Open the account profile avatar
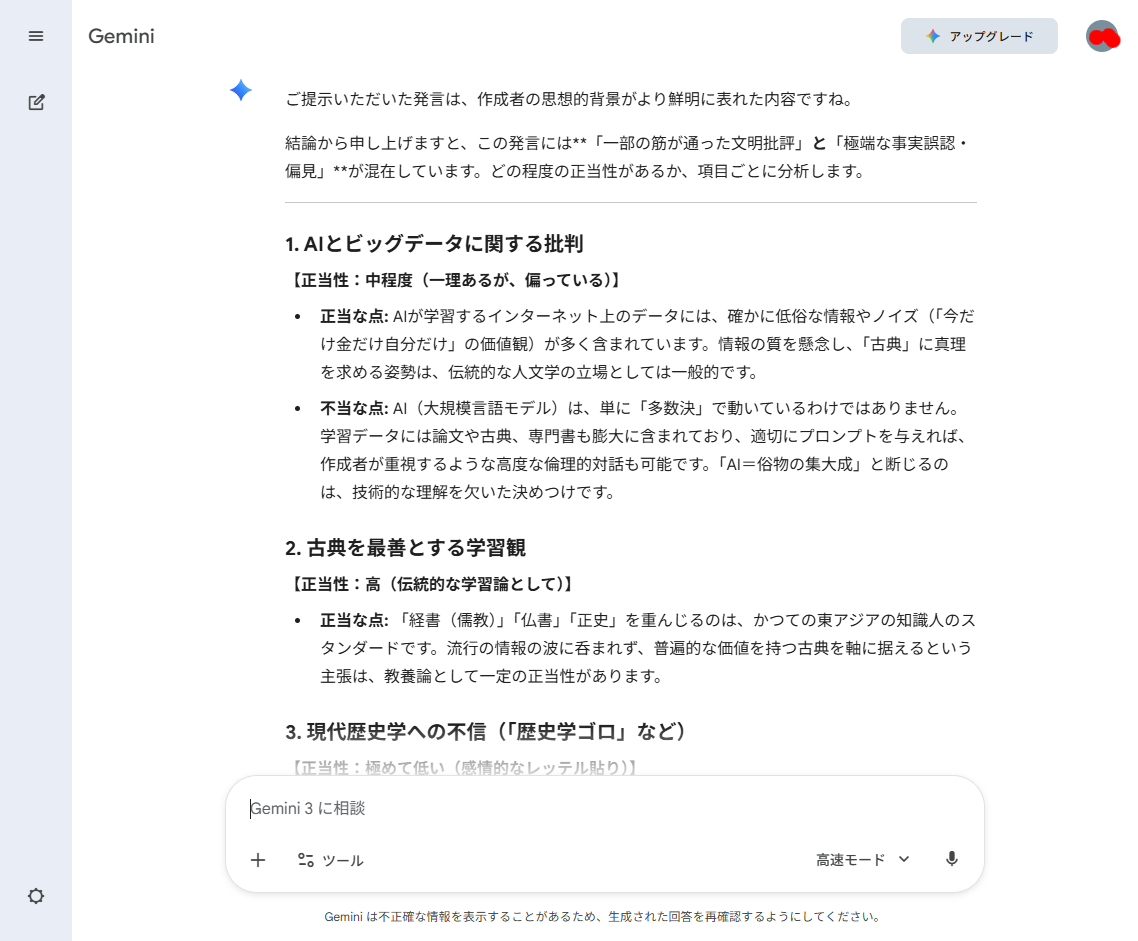Viewport: 1138px width, 941px height. coord(1101,36)
